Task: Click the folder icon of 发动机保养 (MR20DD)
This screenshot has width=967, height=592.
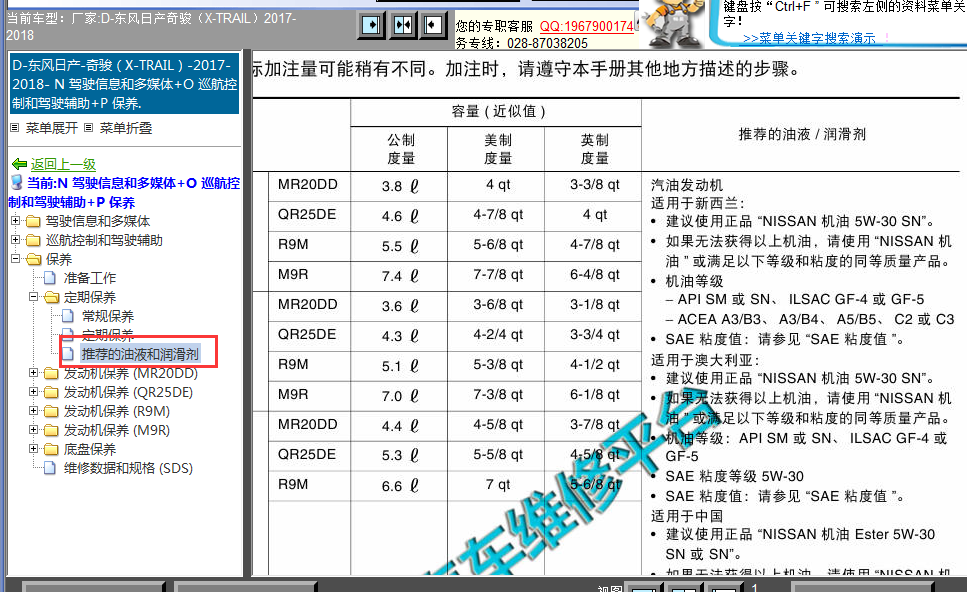Action: point(51,374)
